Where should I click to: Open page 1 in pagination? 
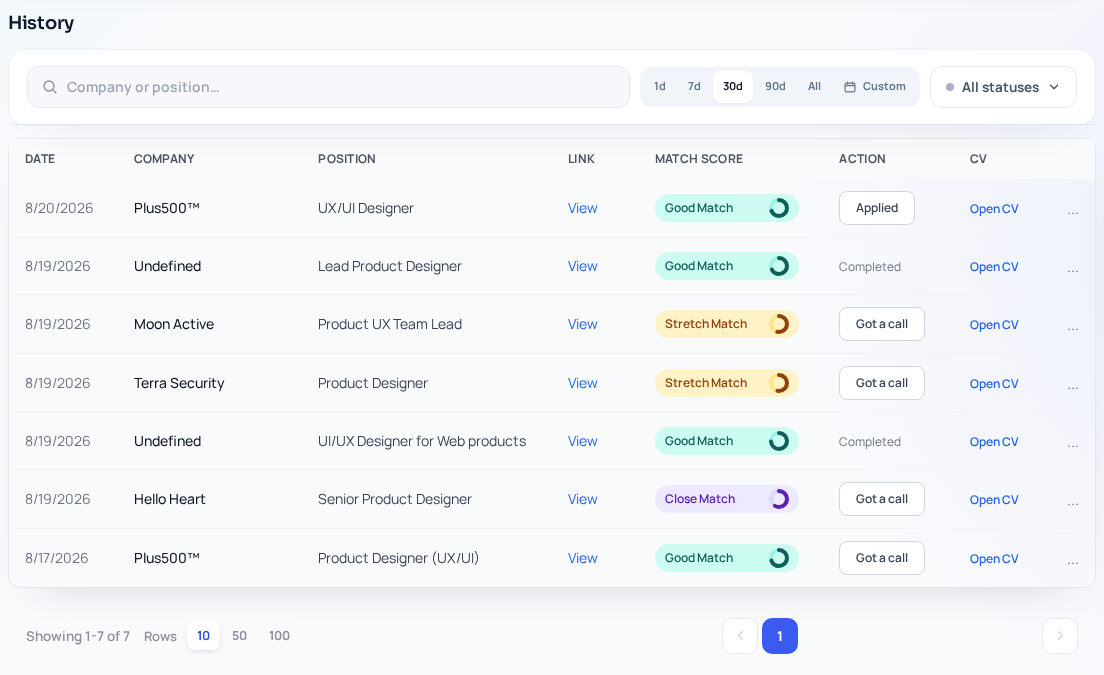click(779, 636)
